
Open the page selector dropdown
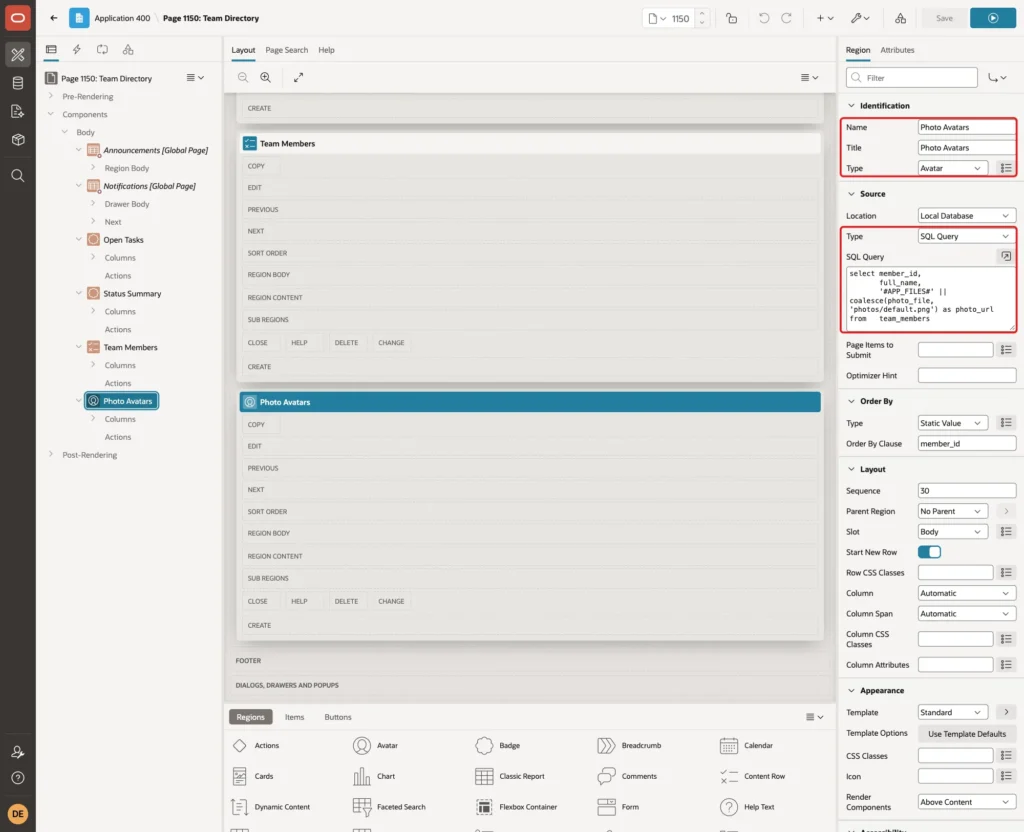(x=657, y=18)
